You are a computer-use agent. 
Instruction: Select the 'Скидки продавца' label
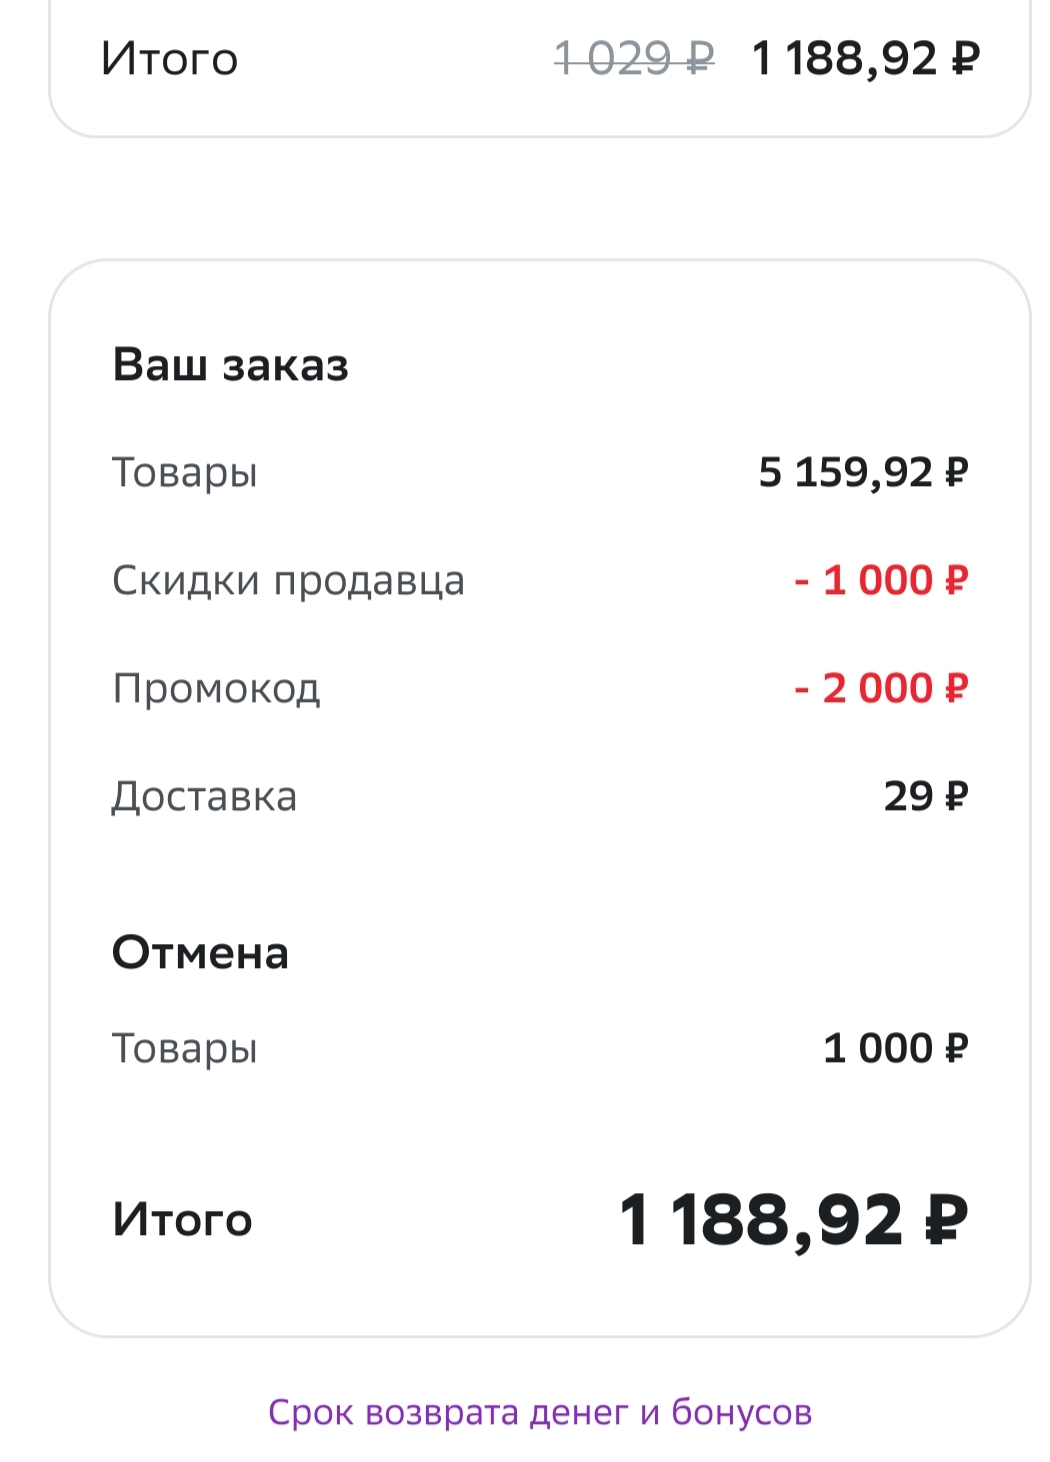pyautogui.click(x=288, y=581)
